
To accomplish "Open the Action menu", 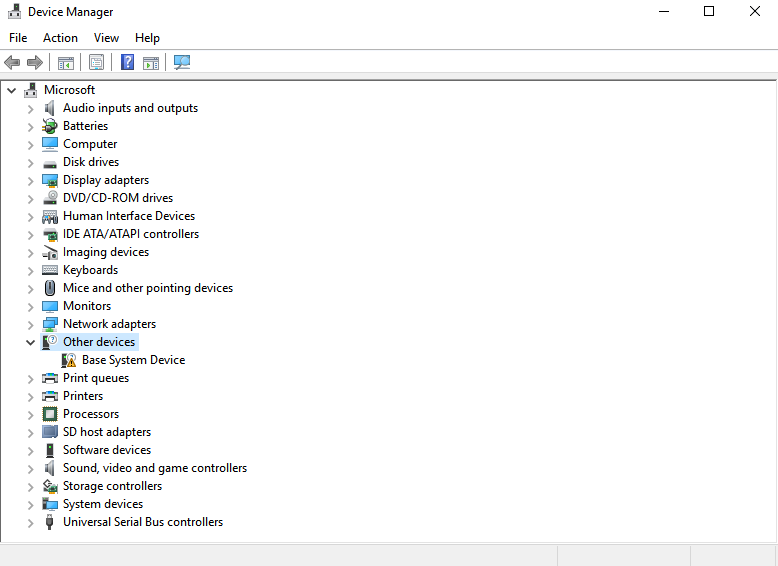I will click(60, 38).
